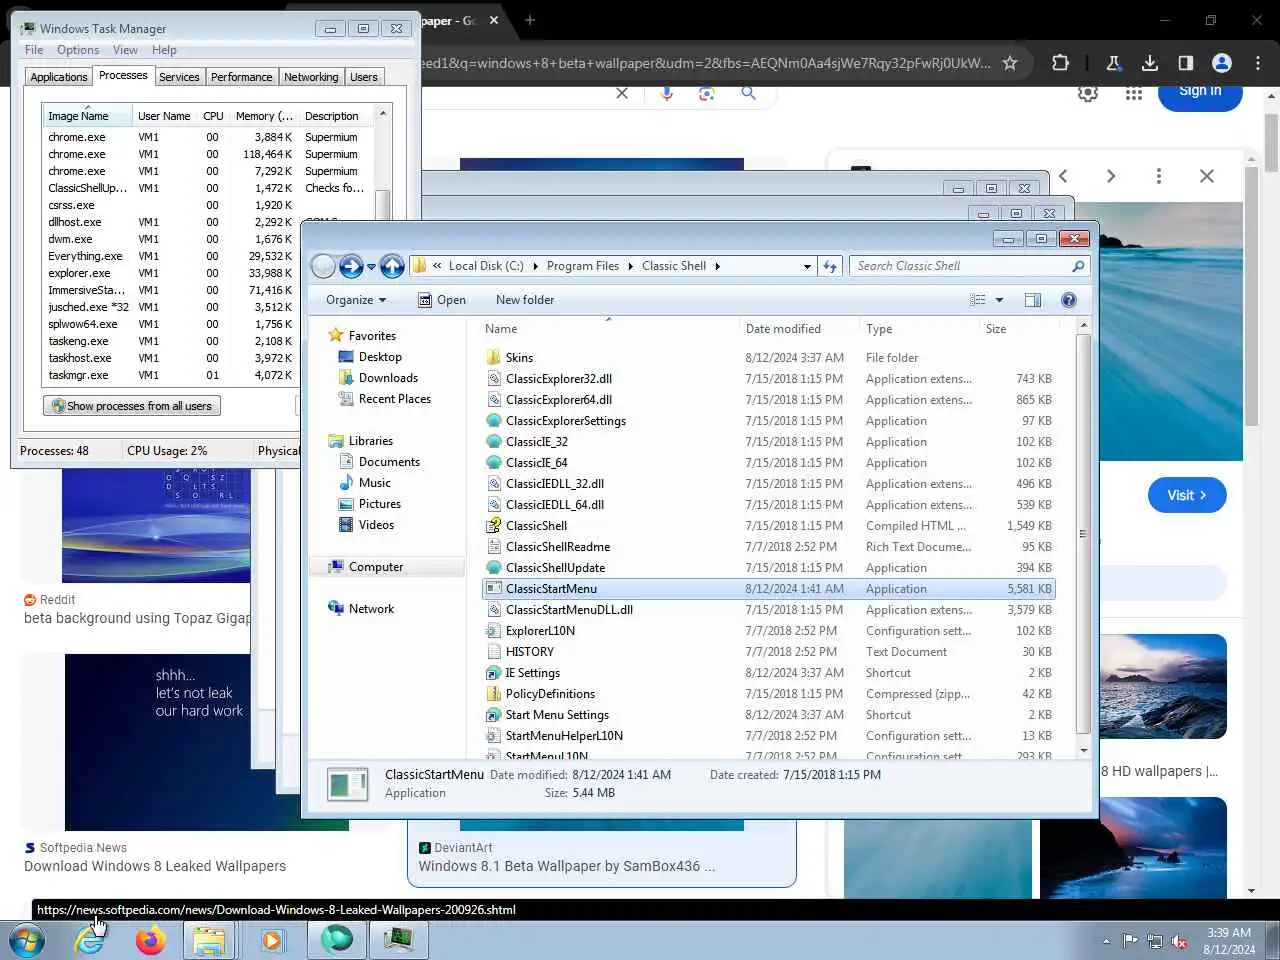Screen dimensions: 1280x960
Task: Click the file list vertical scrollbar
Action: point(1083,535)
